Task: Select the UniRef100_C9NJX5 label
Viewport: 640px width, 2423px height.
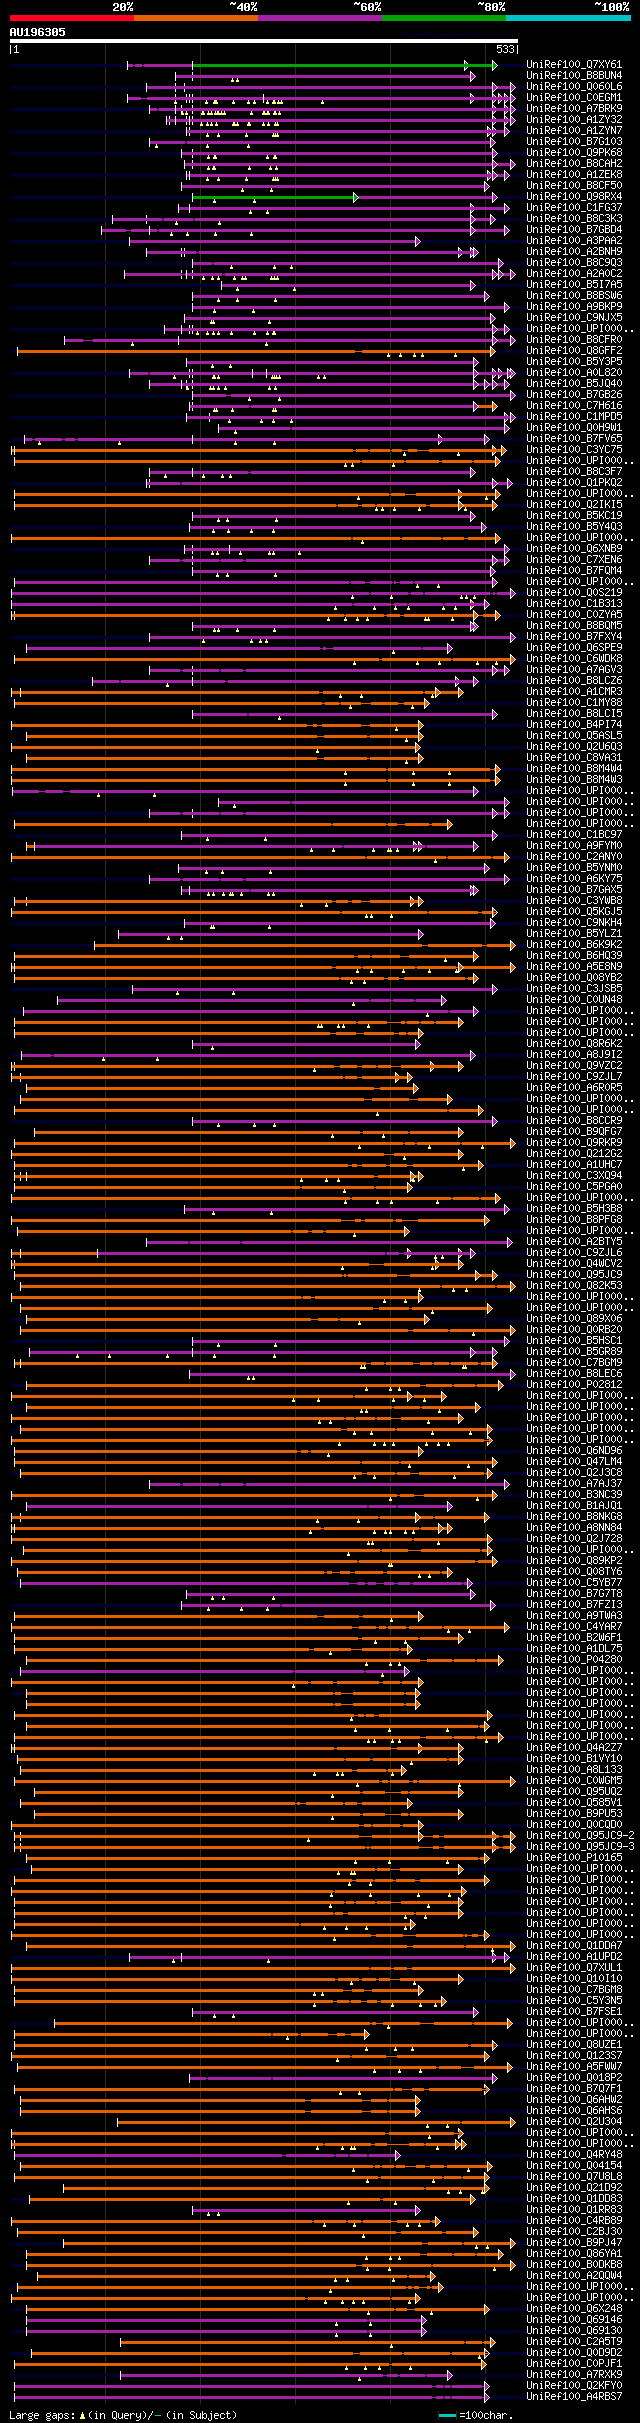Action: click(574, 318)
